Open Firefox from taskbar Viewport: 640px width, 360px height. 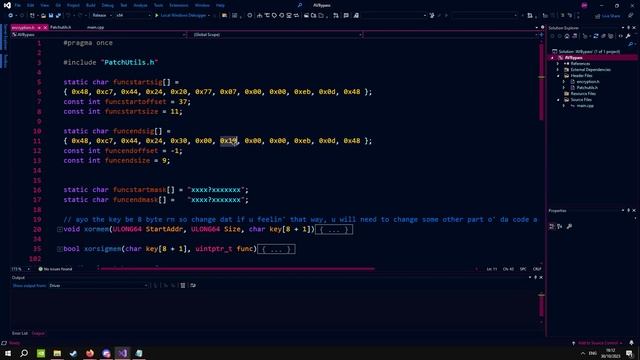coord(90,353)
